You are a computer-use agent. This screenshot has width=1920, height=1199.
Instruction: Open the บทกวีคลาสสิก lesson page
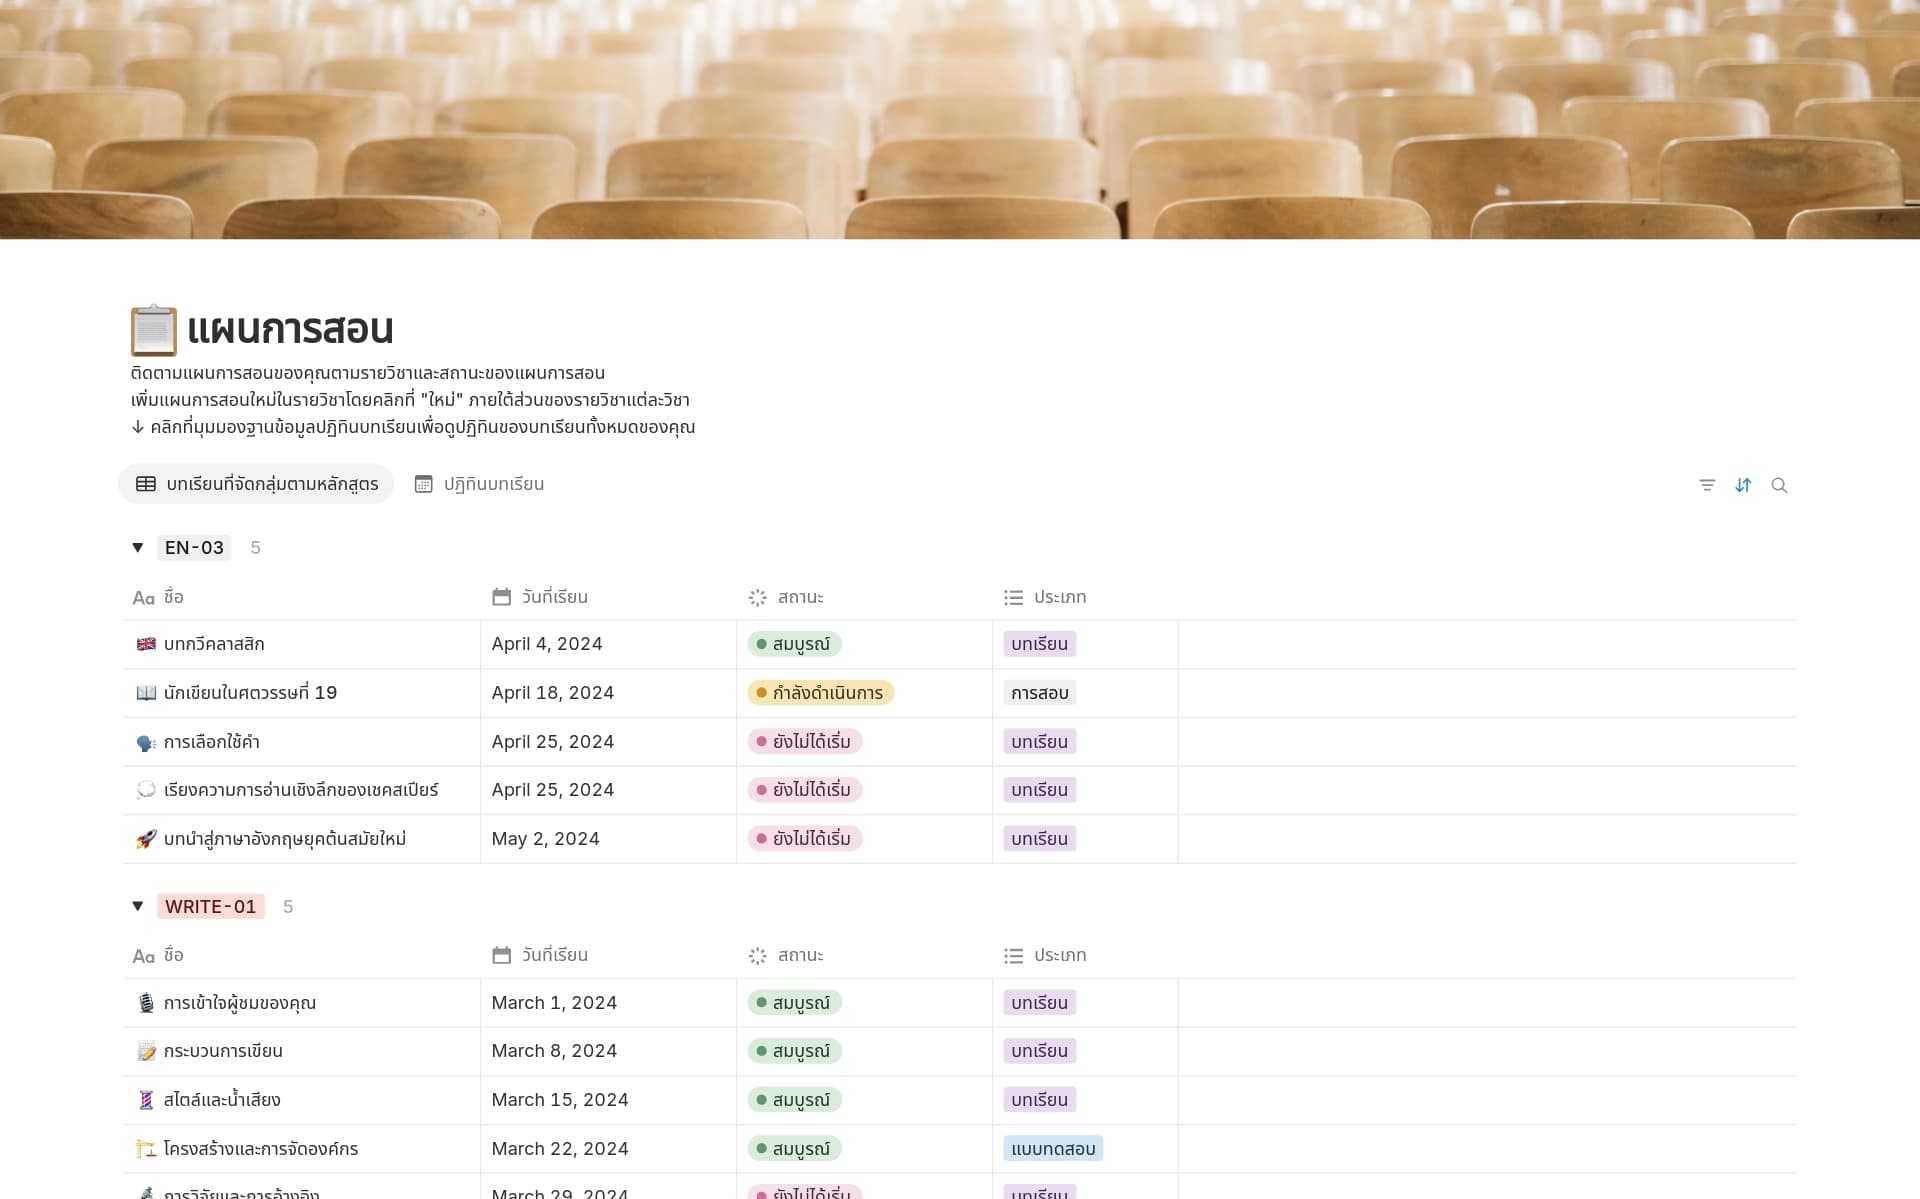tap(214, 644)
